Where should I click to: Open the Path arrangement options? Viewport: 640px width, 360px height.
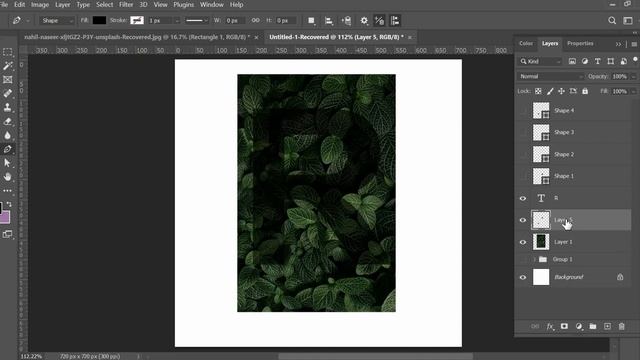coord(346,20)
